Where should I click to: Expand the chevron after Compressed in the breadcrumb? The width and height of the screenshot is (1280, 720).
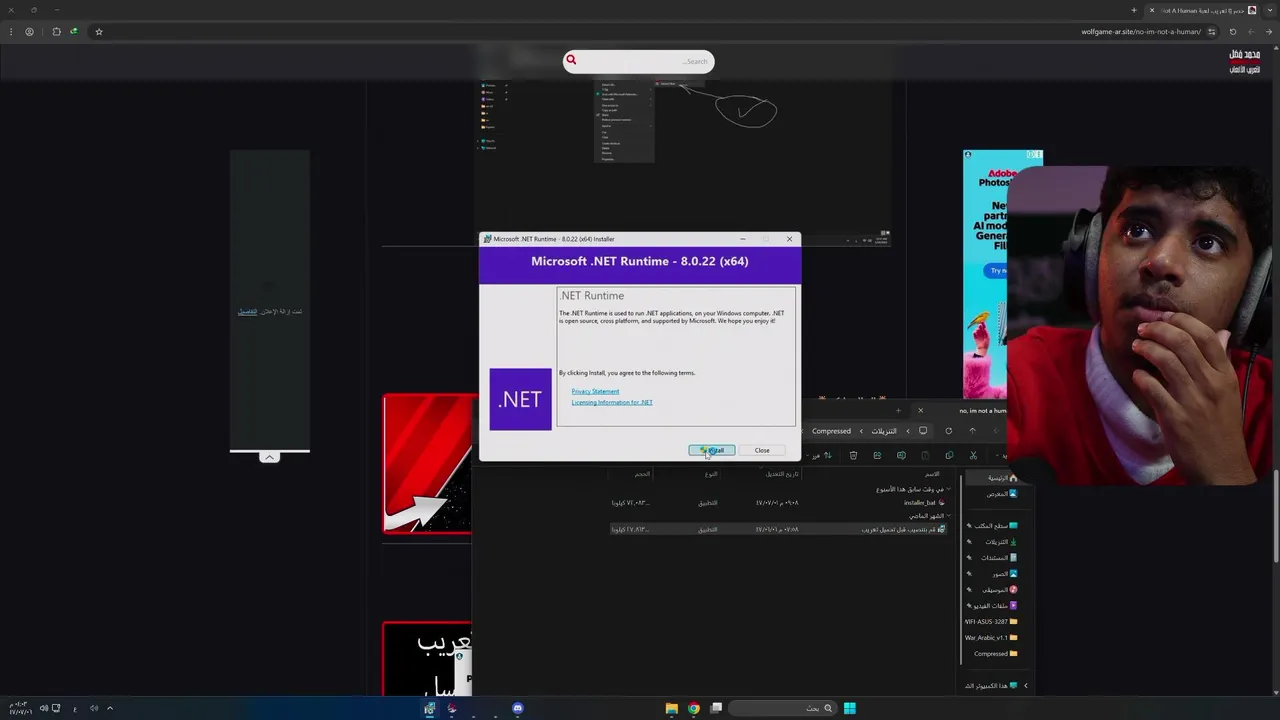pos(803,431)
